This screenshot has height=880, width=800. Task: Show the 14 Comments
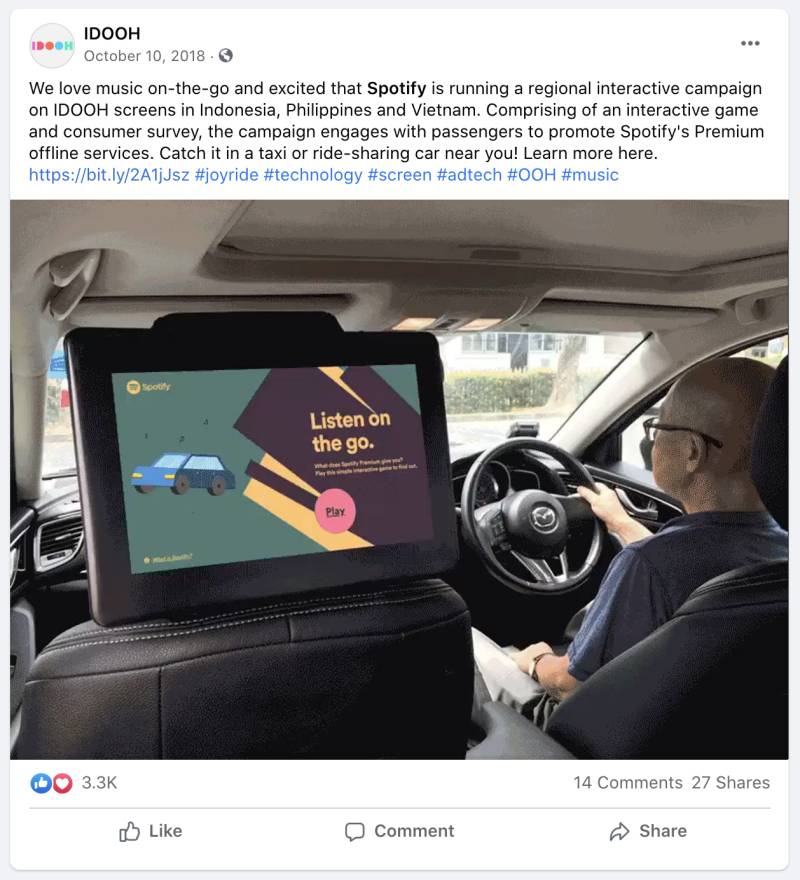[x=628, y=782]
